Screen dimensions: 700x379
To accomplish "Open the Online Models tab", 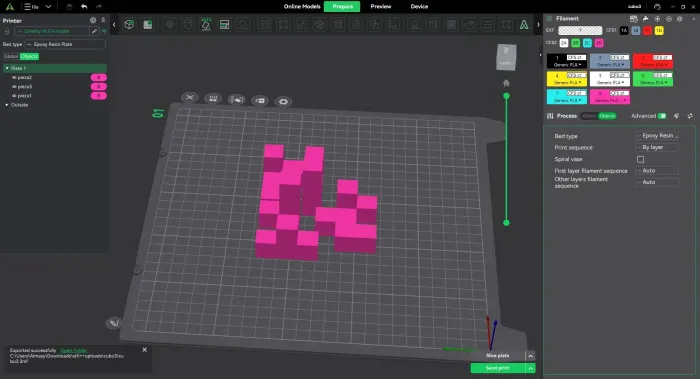I will 302,7.
